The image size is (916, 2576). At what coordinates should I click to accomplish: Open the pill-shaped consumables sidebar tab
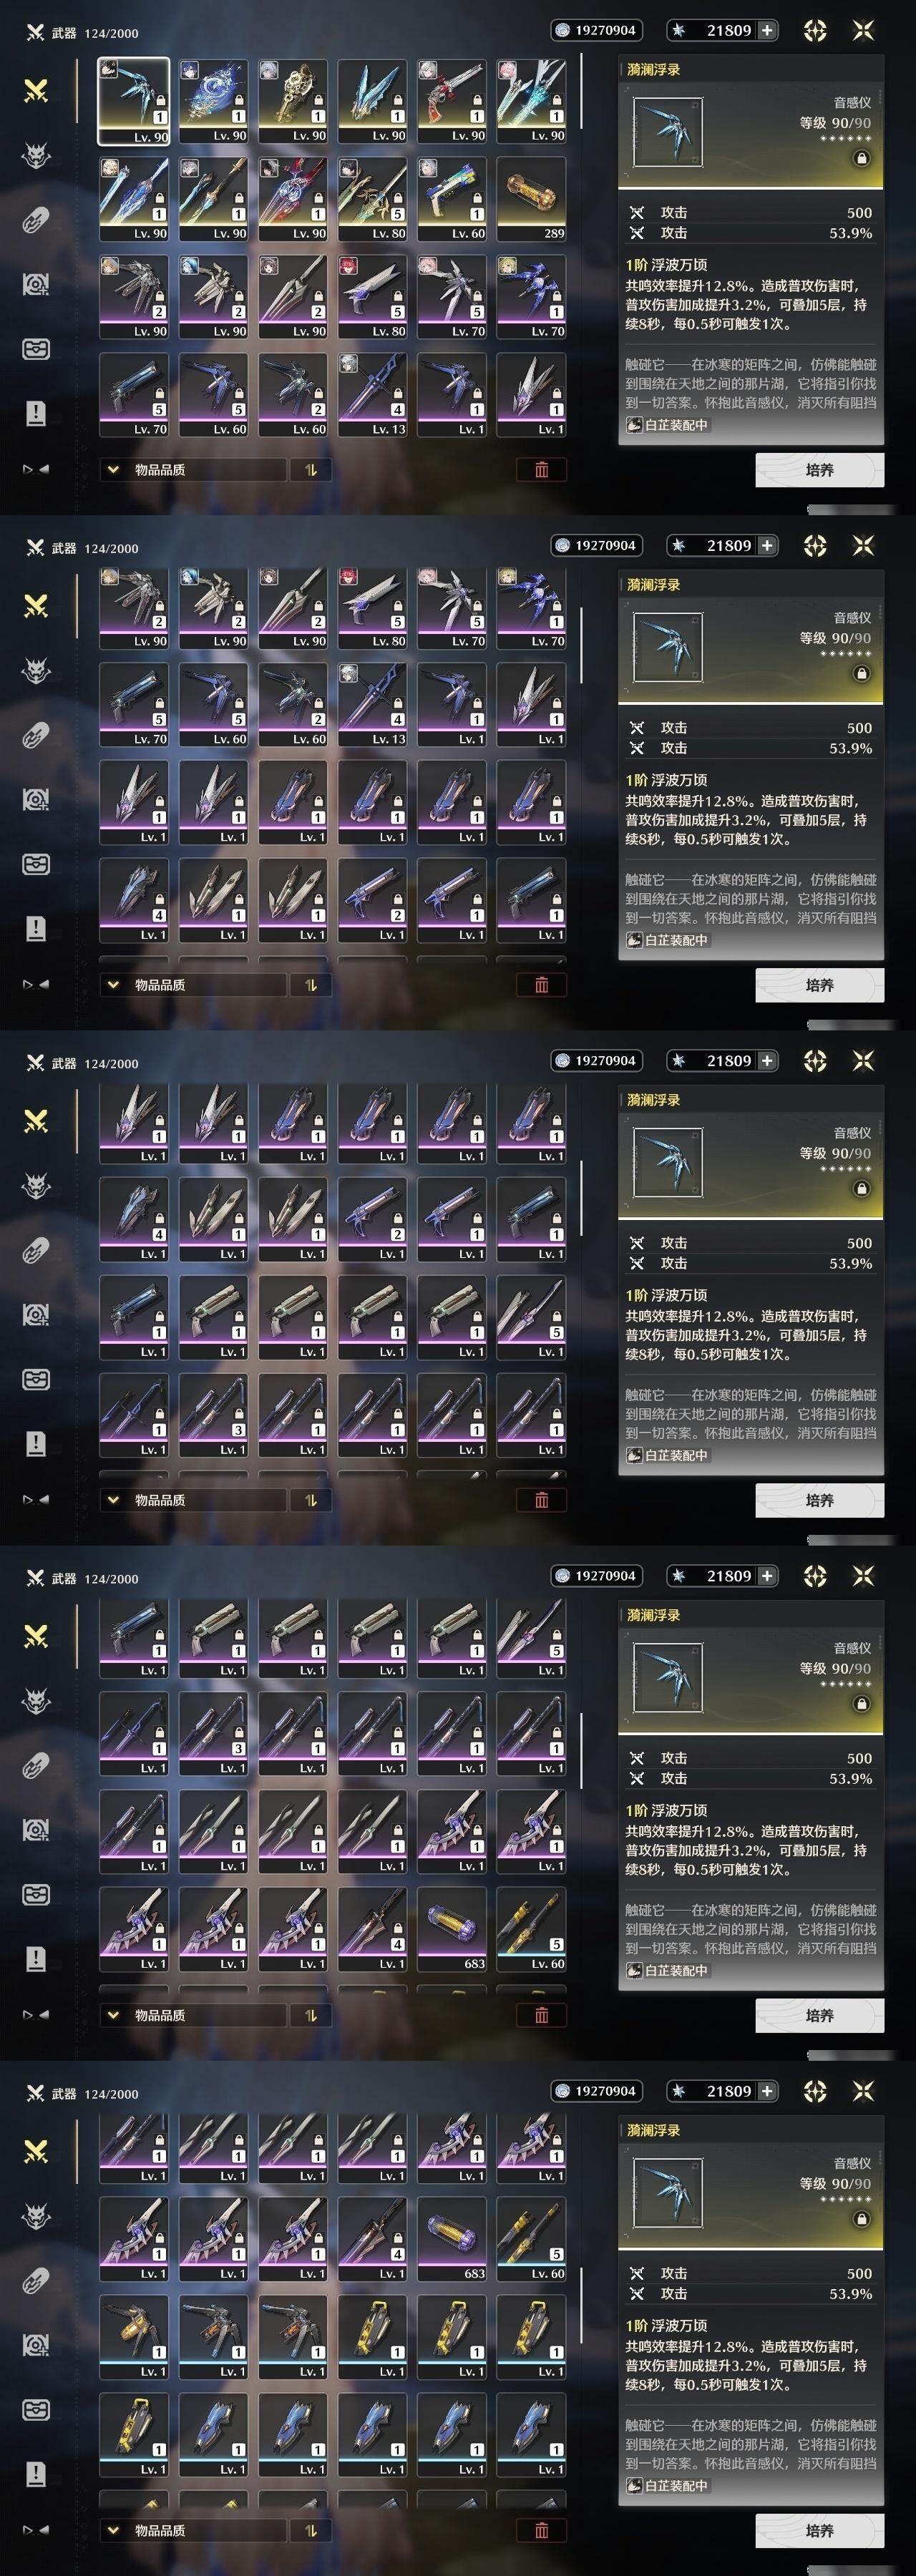click(x=36, y=221)
